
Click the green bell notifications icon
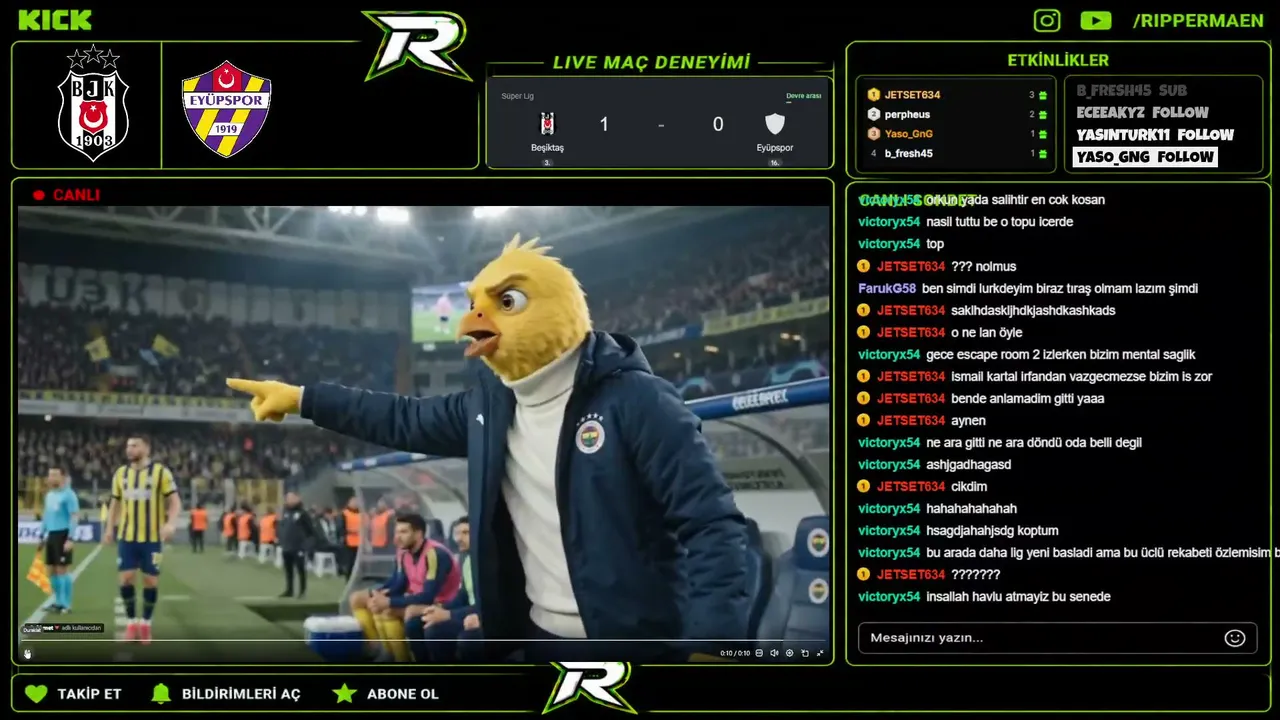point(160,693)
